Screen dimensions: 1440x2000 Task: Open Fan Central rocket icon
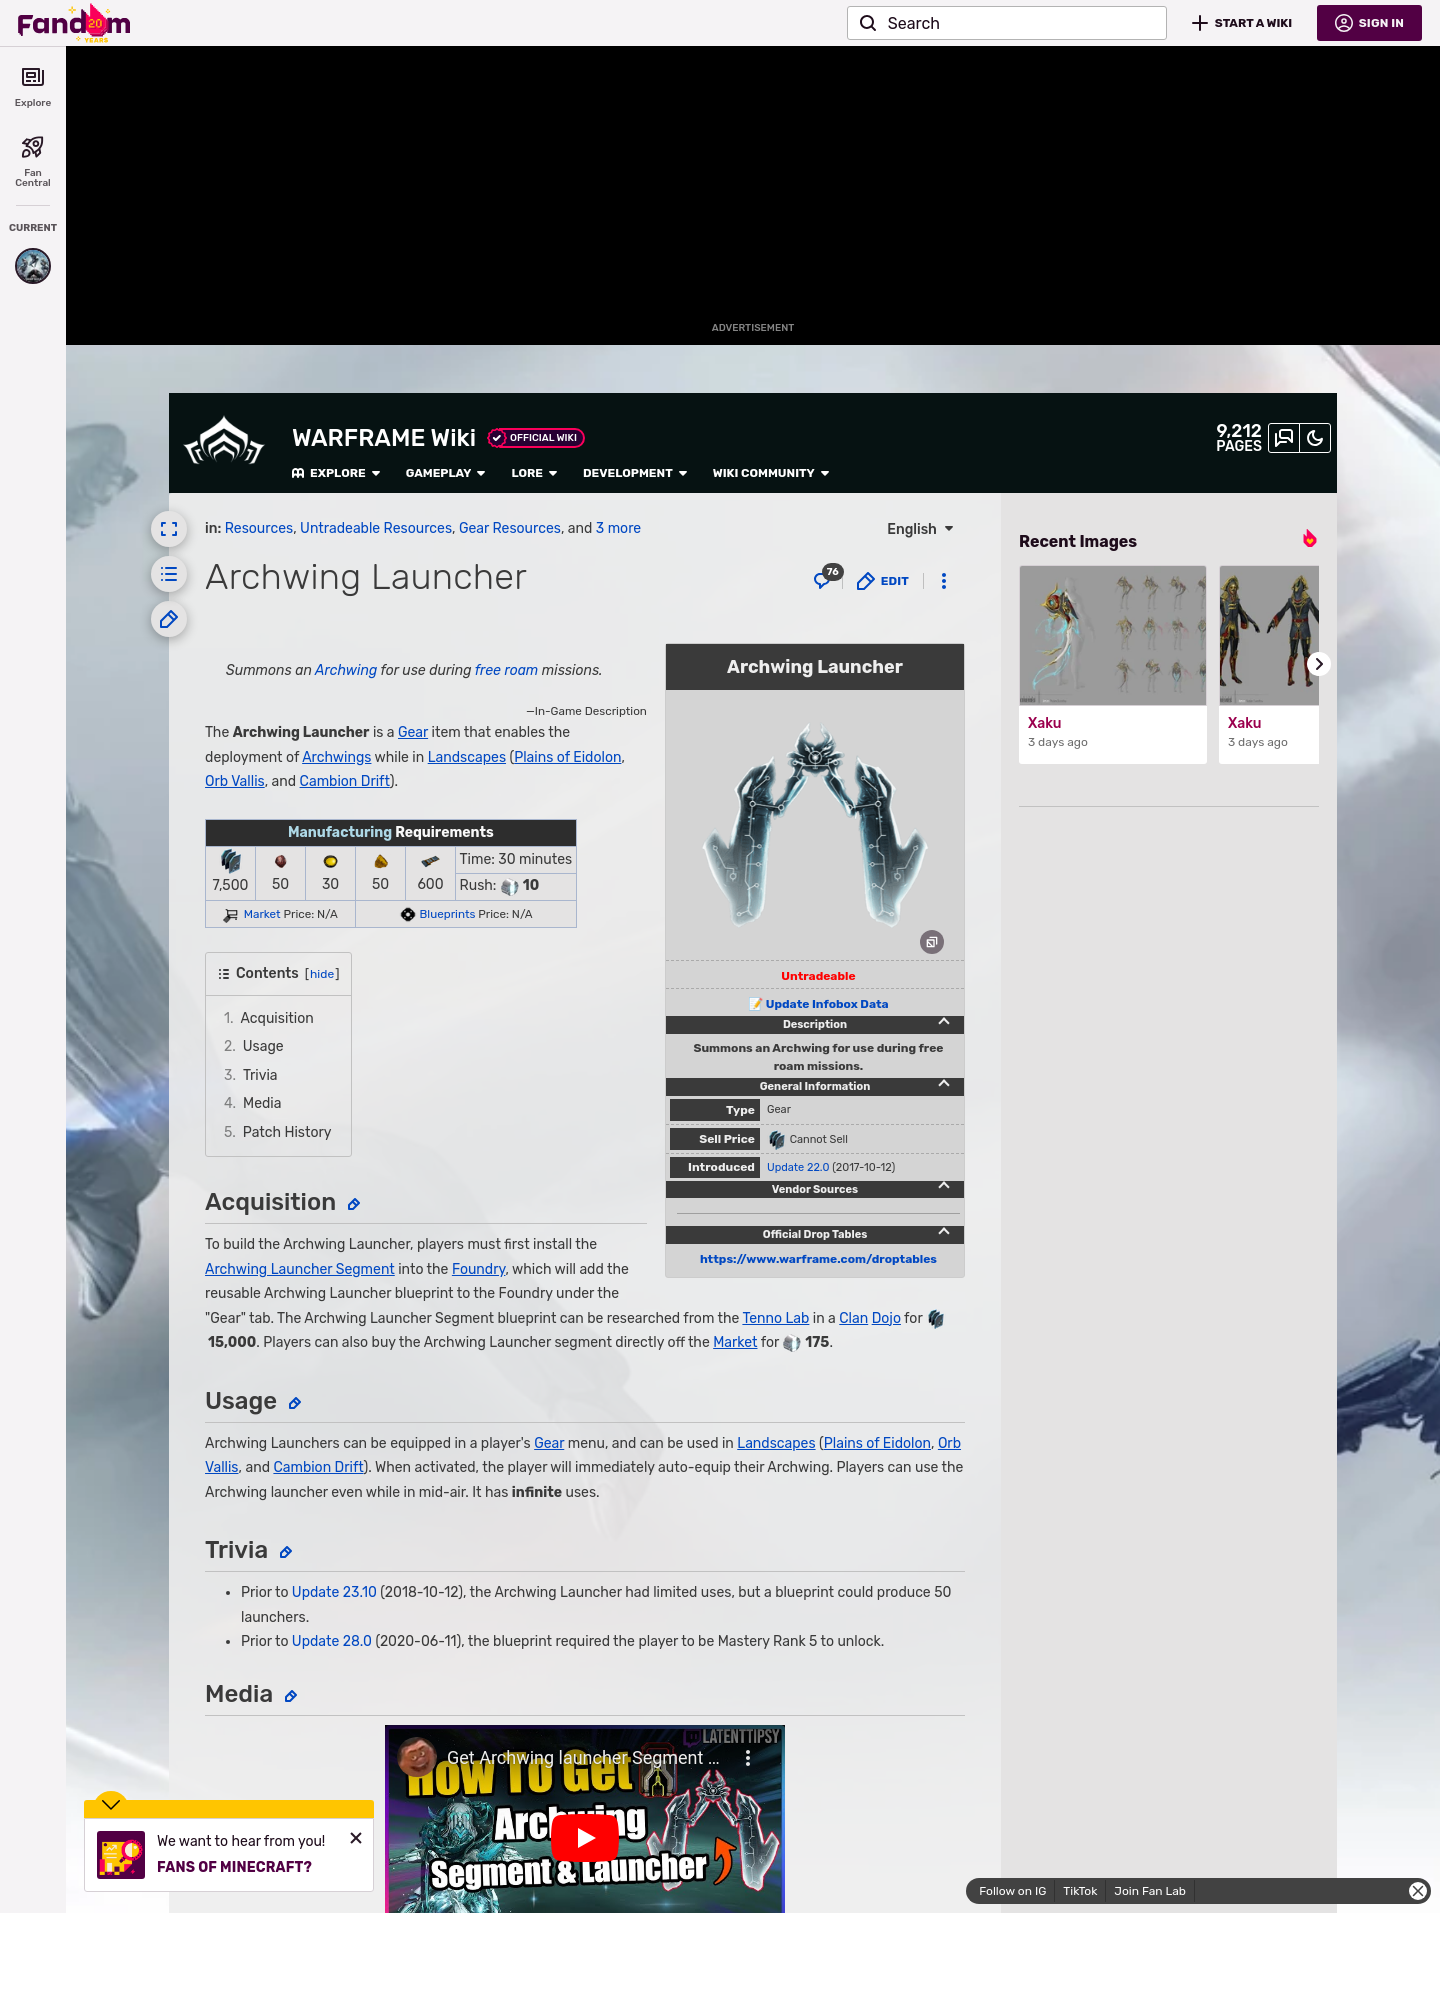point(33,148)
